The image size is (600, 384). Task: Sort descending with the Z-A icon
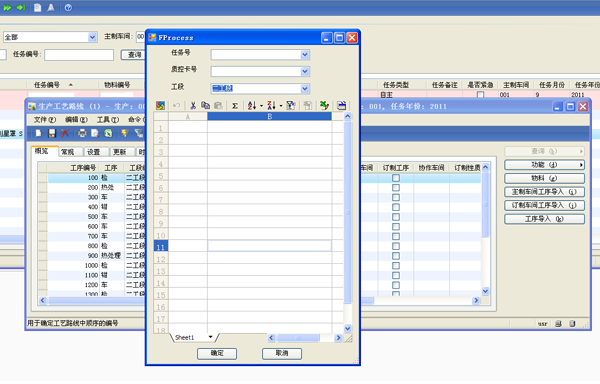point(271,106)
